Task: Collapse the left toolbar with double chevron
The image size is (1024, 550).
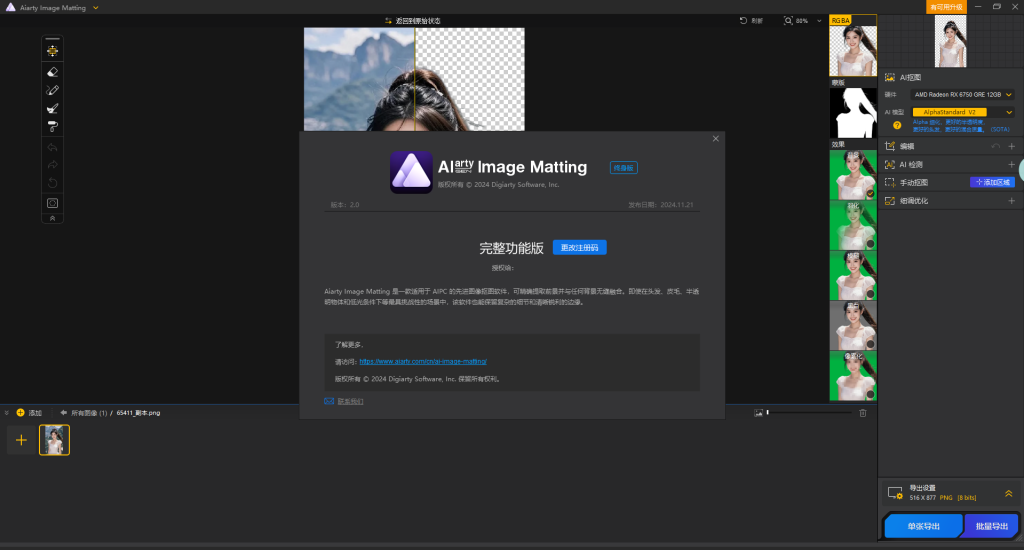Action: [53, 217]
